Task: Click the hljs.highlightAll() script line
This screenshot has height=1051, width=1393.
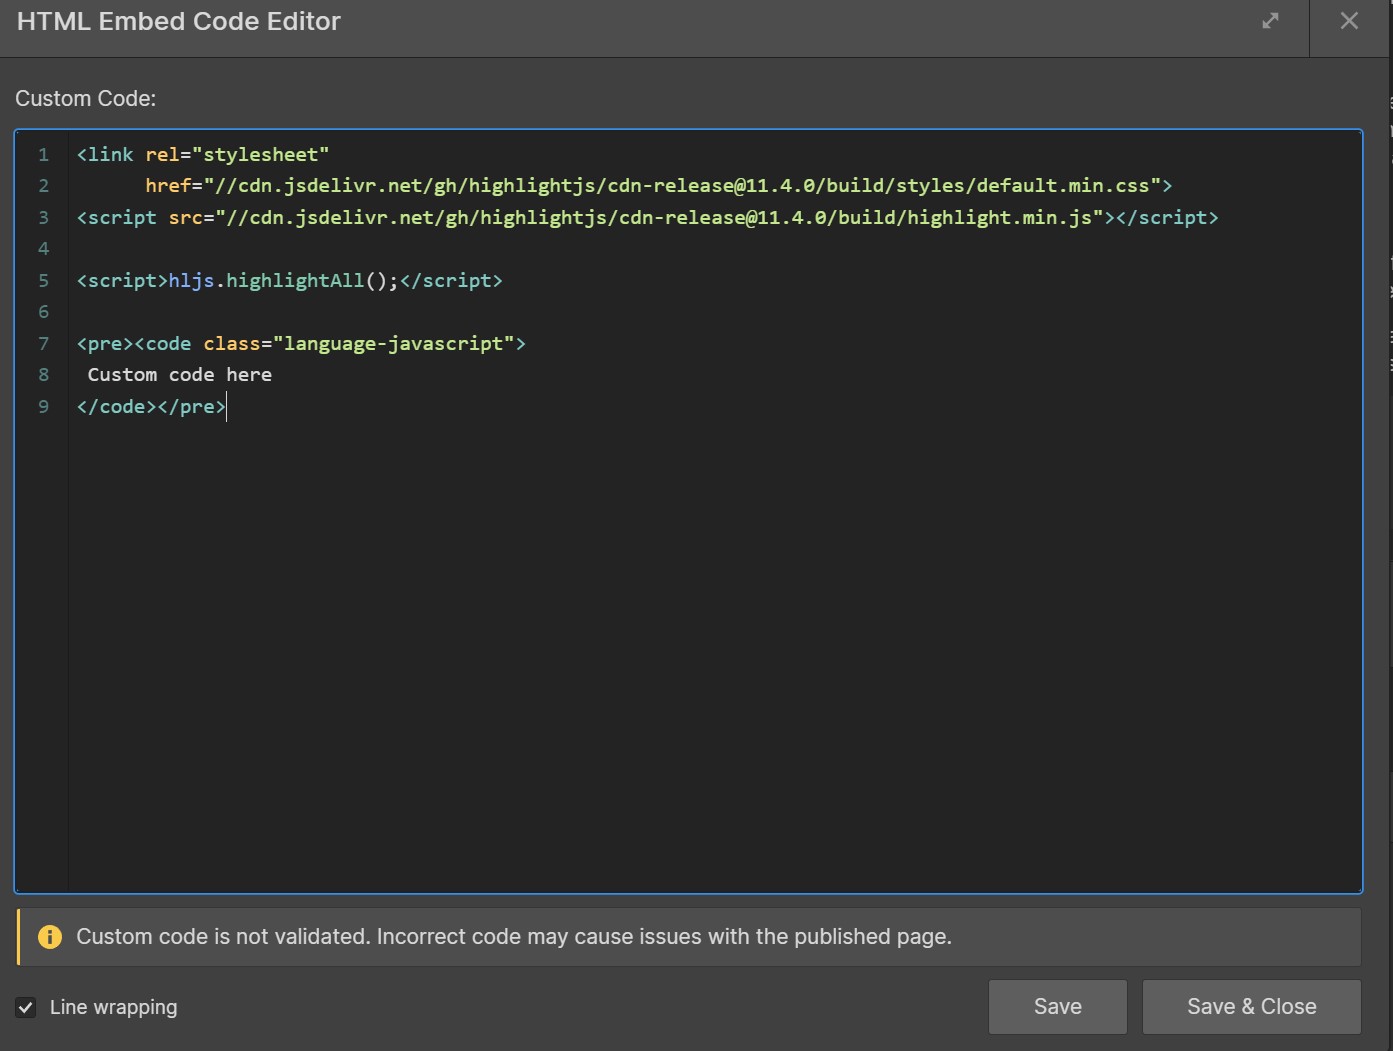Action: pos(289,281)
